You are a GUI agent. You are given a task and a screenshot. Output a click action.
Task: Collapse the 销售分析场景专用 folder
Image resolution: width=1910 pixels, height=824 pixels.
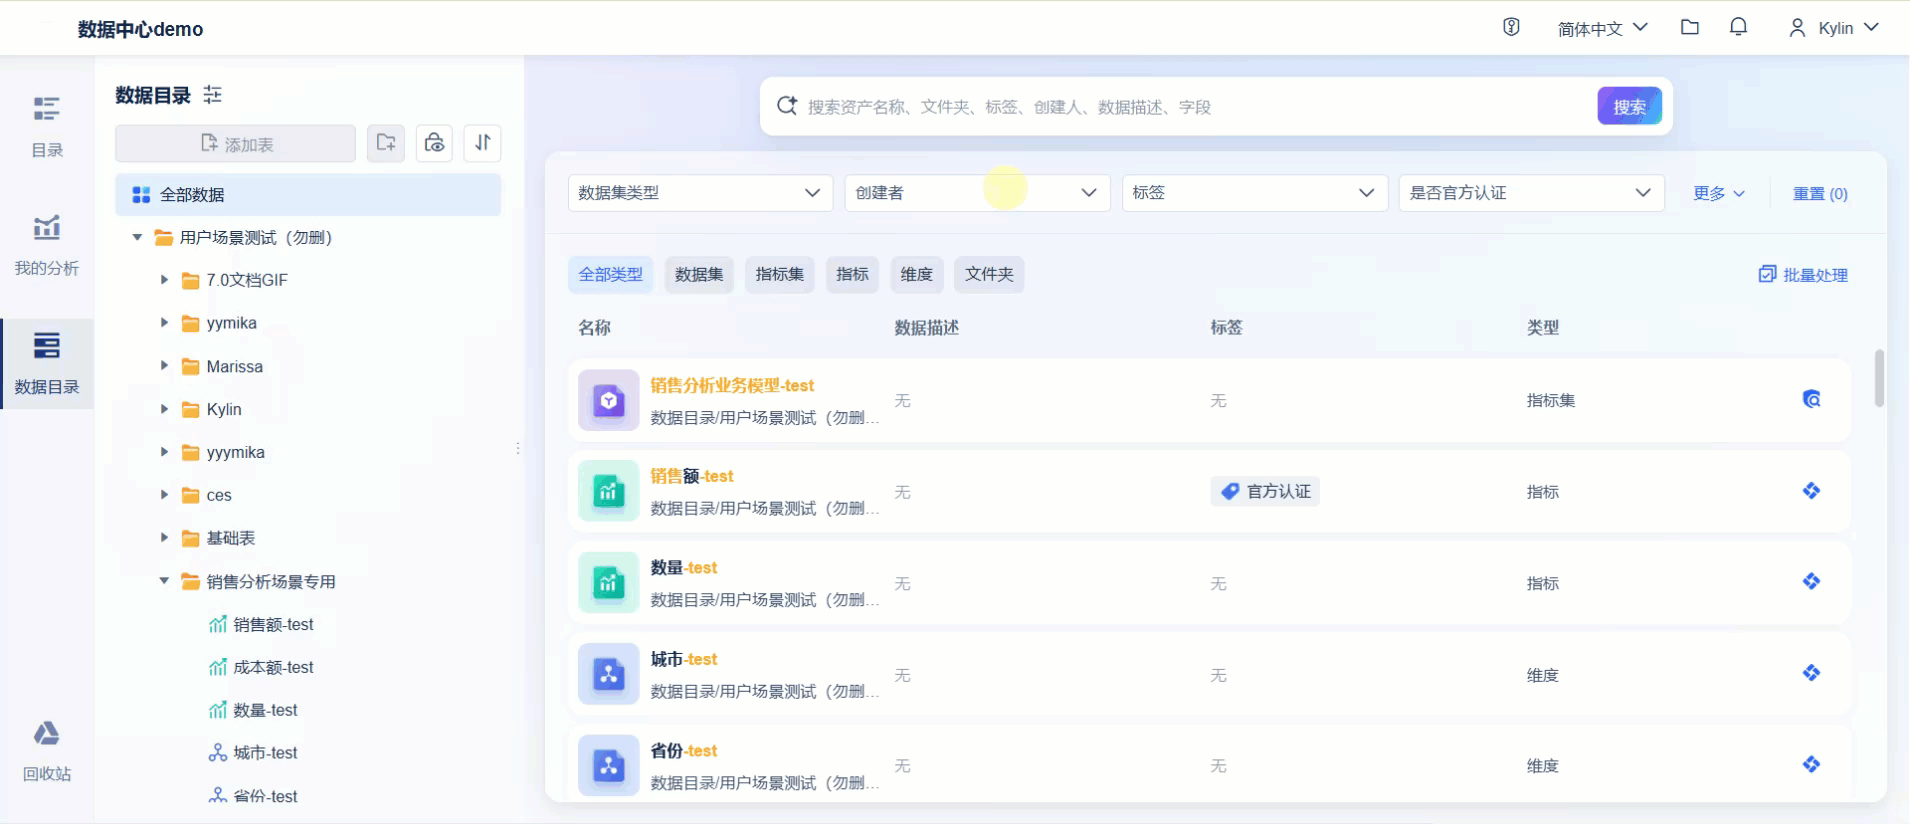(164, 581)
